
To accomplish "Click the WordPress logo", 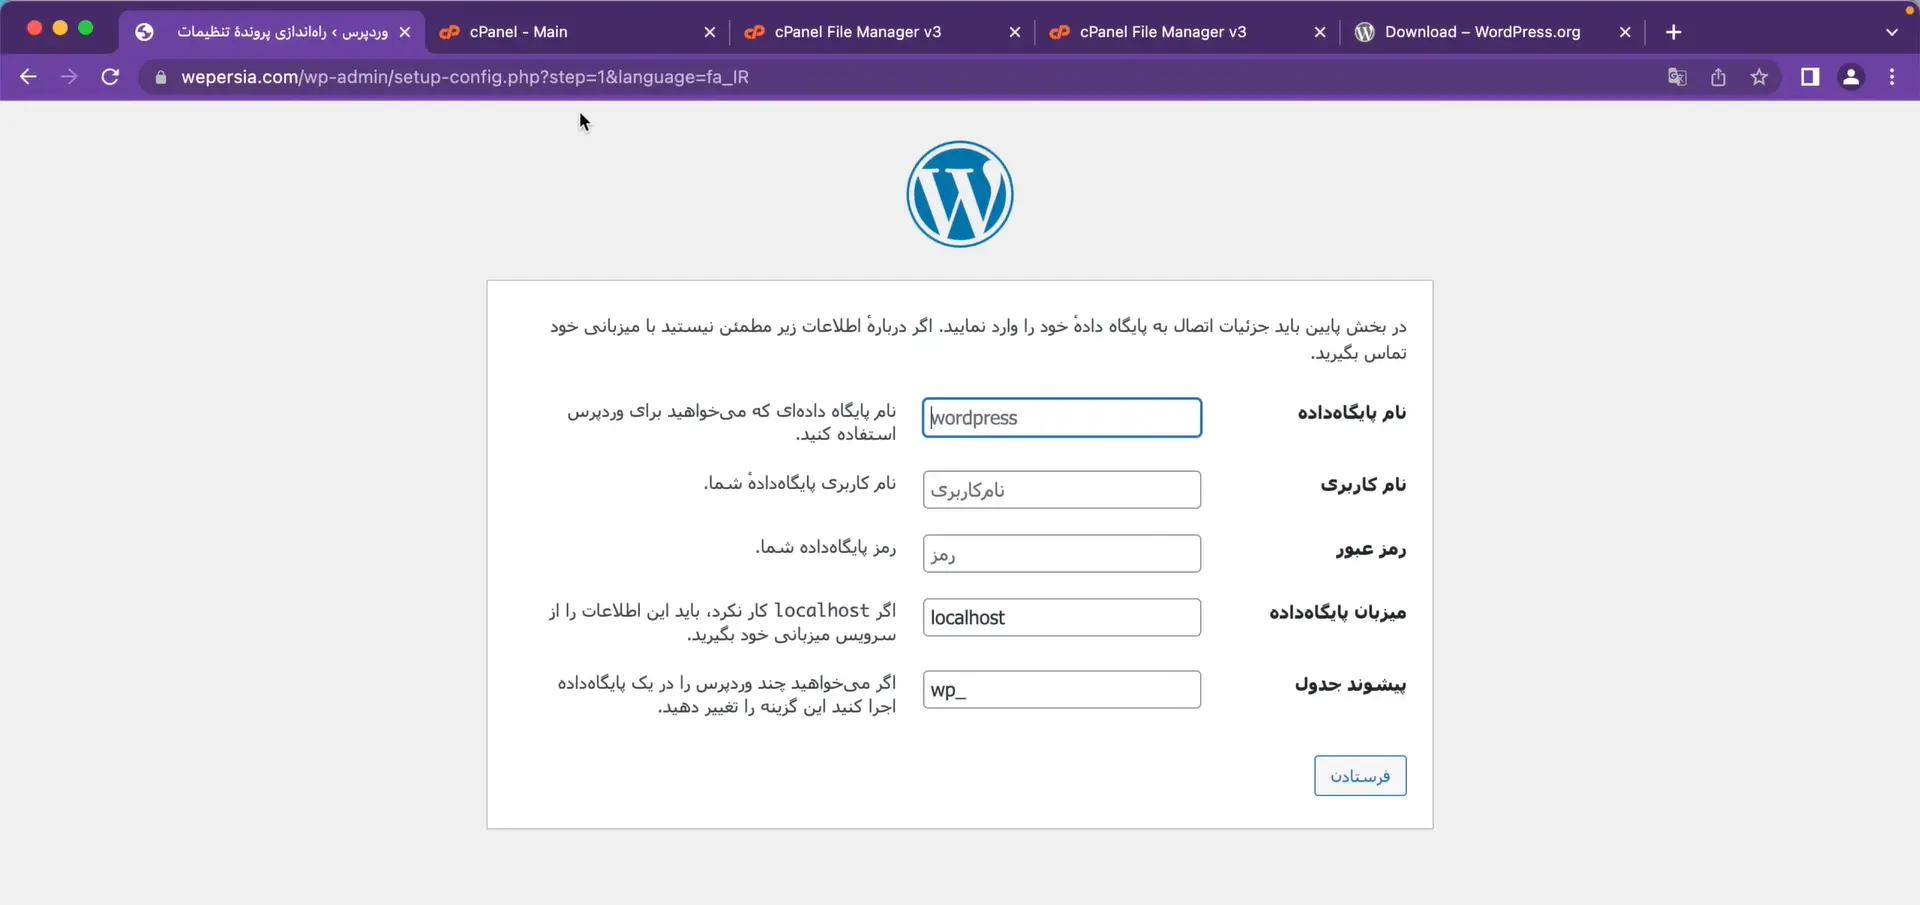I will (960, 194).
